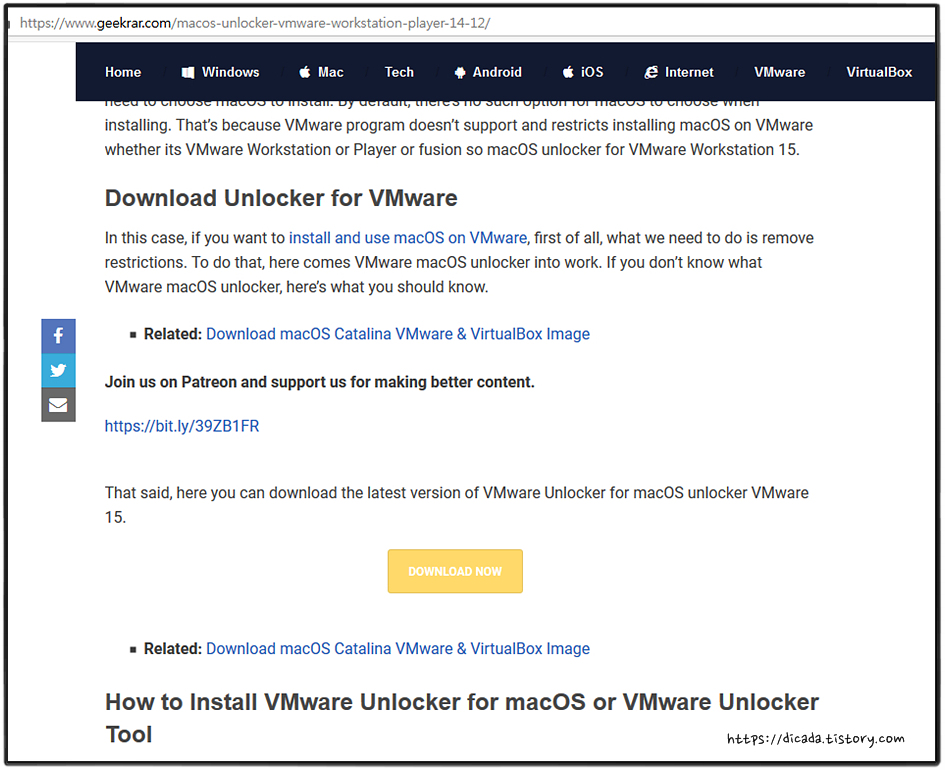The image size is (945, 770).
Task: Click the Android robot icon in navbar
Action: point(460,72)
